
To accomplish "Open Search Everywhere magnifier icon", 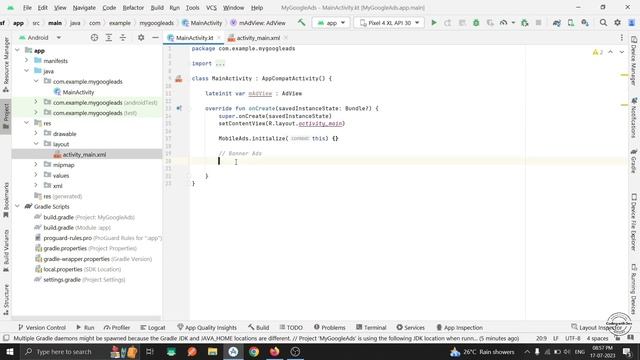I will coord(603,23).
